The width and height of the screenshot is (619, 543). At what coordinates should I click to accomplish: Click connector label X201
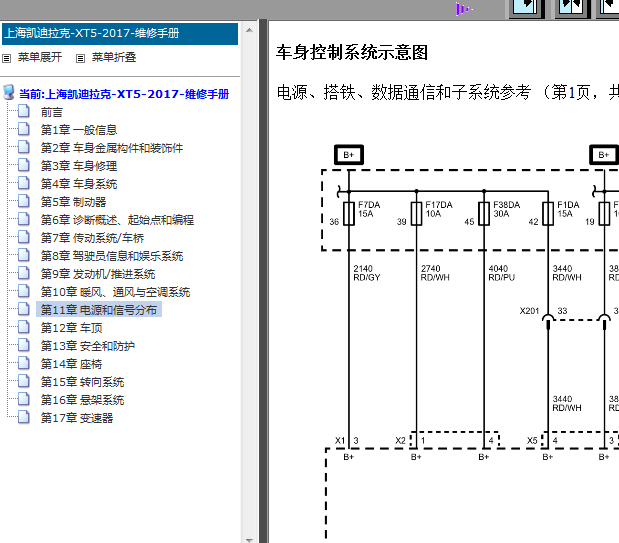click(529, 311)
